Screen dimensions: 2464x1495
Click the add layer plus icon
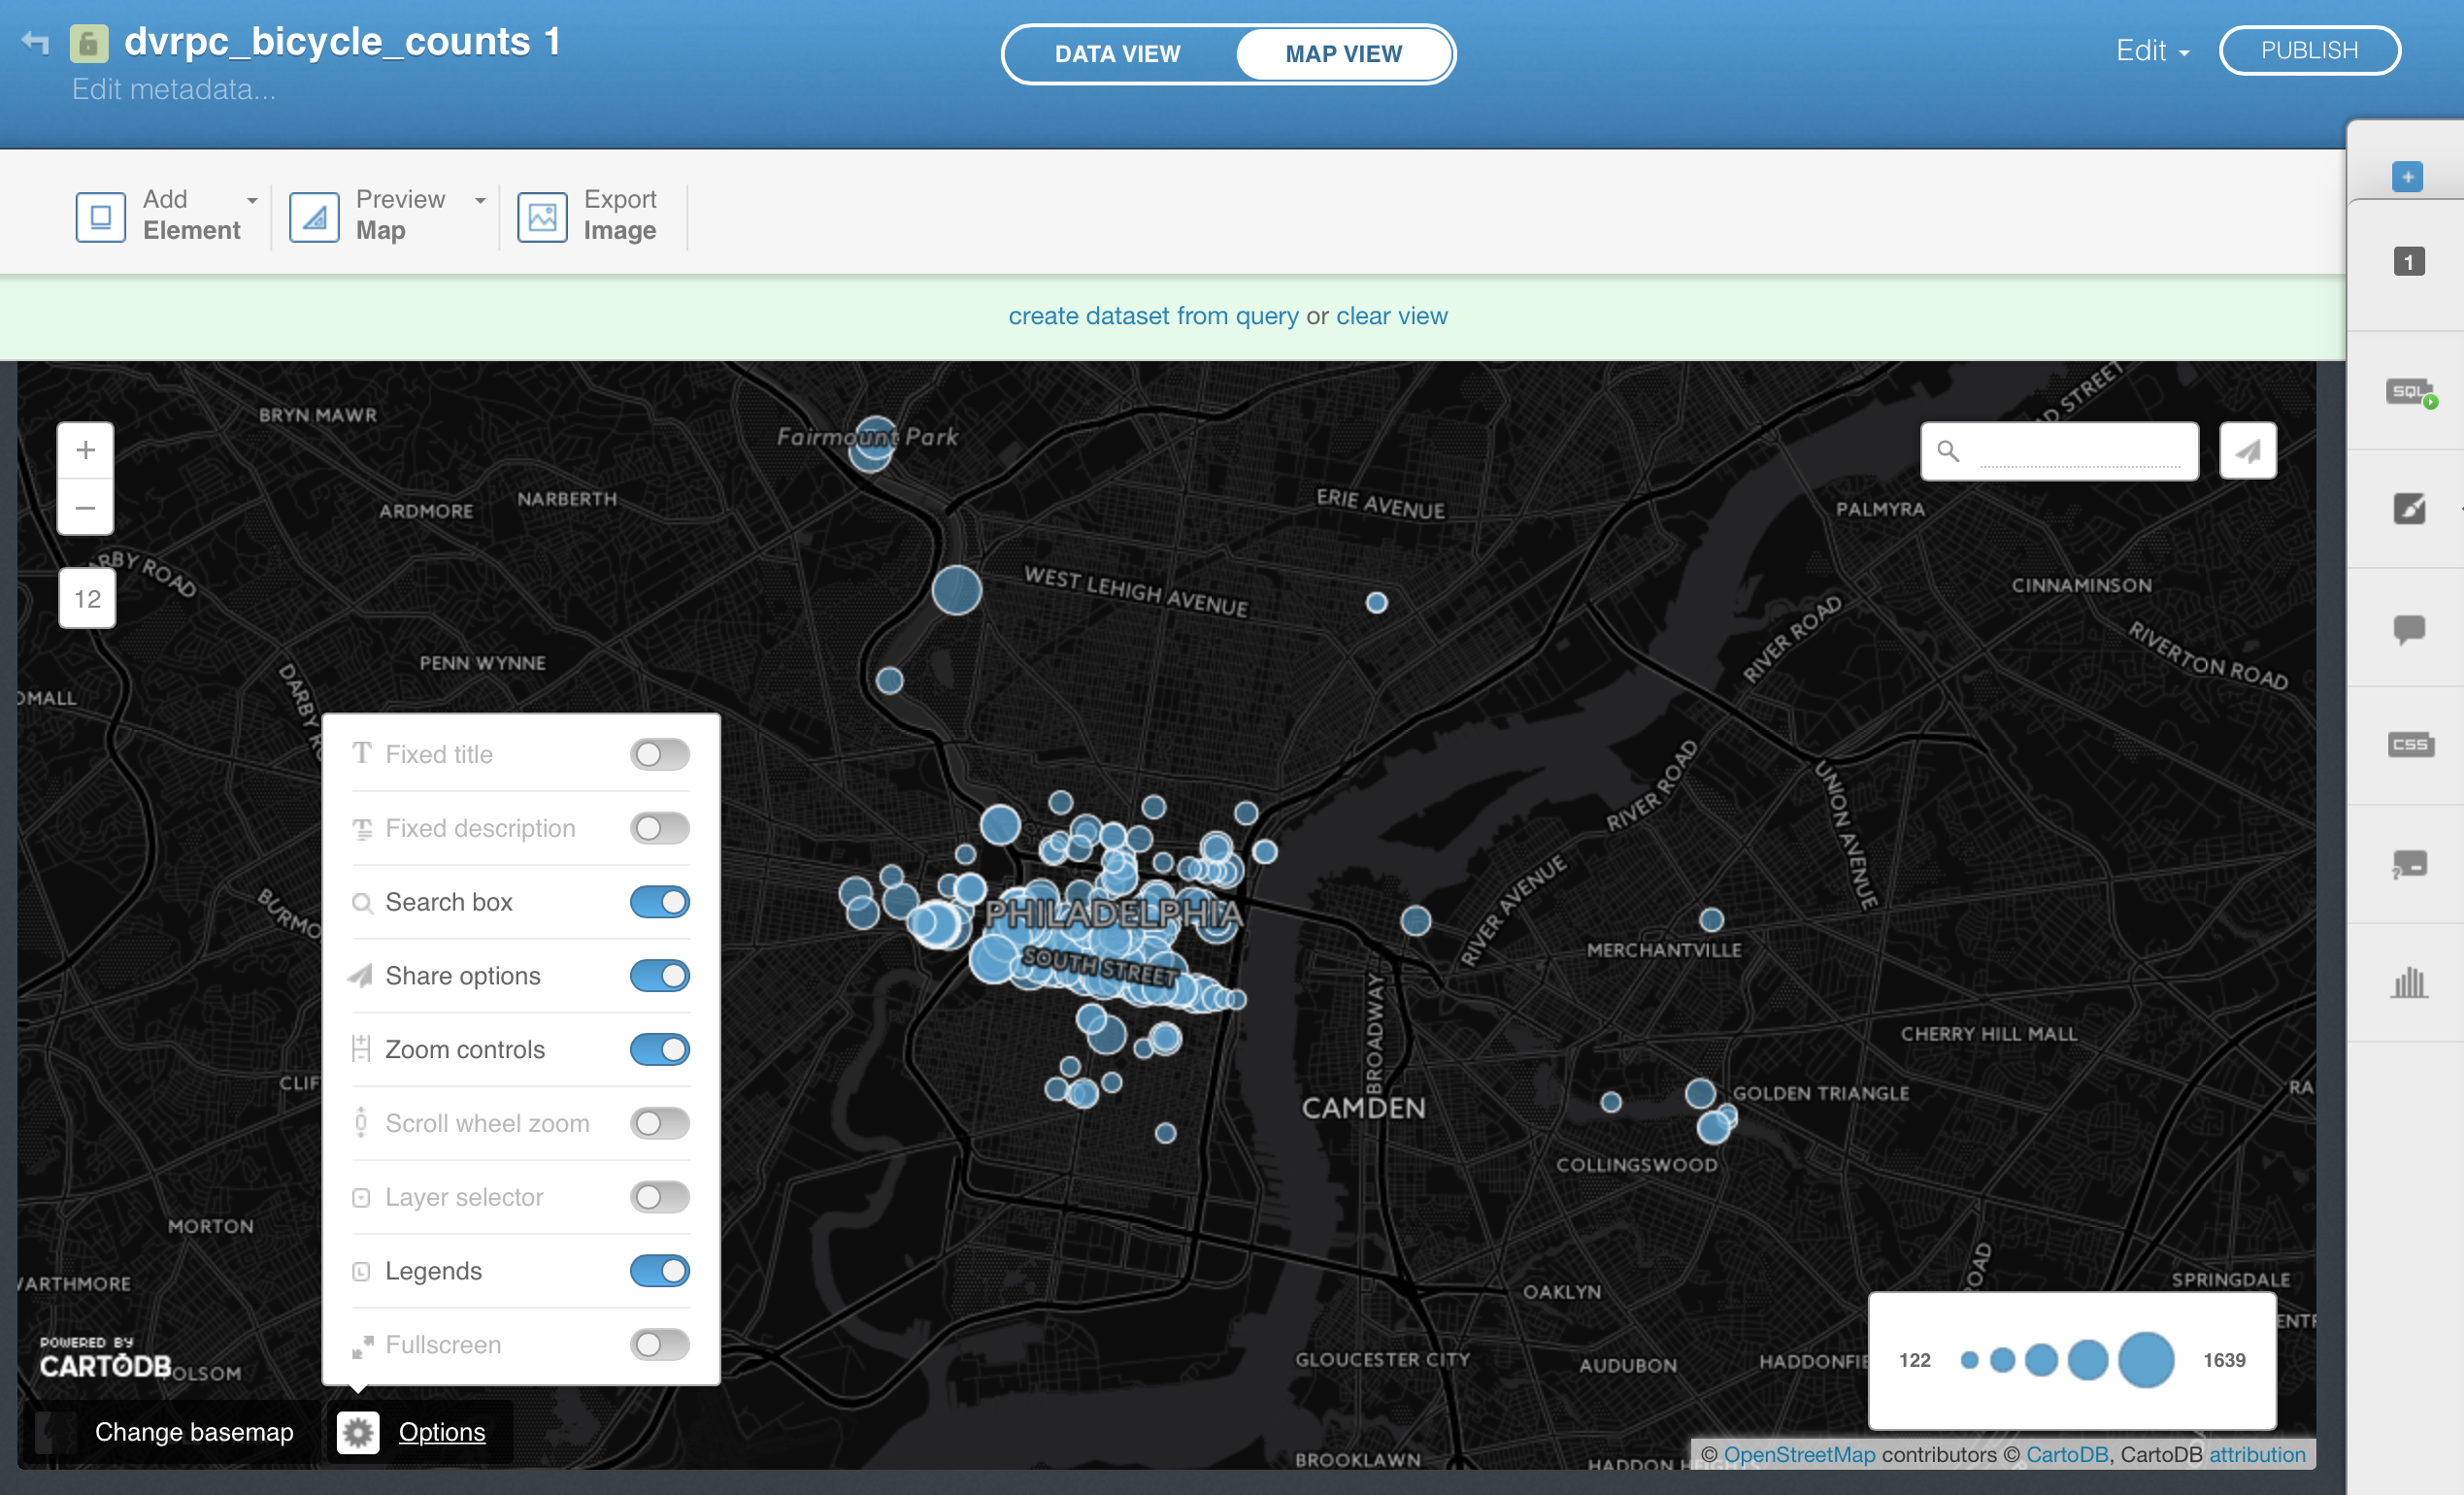(2407, 177)
